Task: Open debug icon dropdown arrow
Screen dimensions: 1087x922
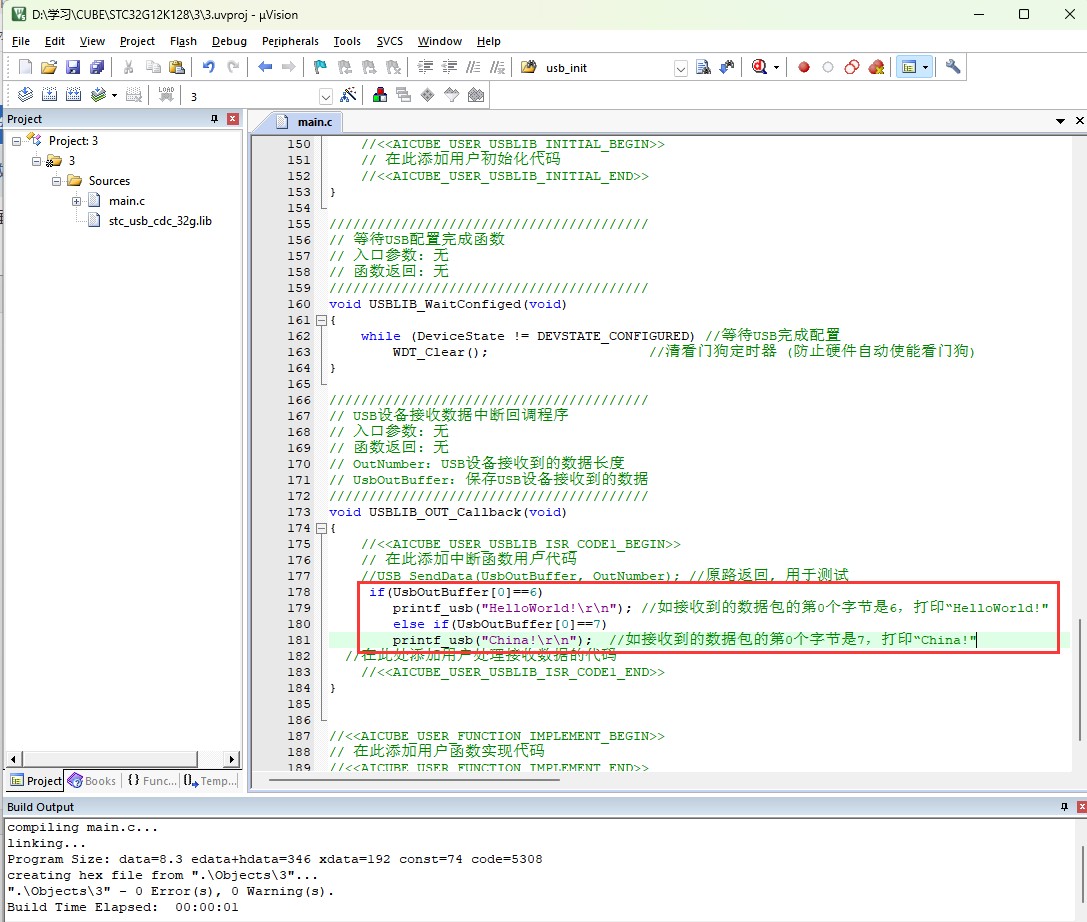Action: [776, 67]
